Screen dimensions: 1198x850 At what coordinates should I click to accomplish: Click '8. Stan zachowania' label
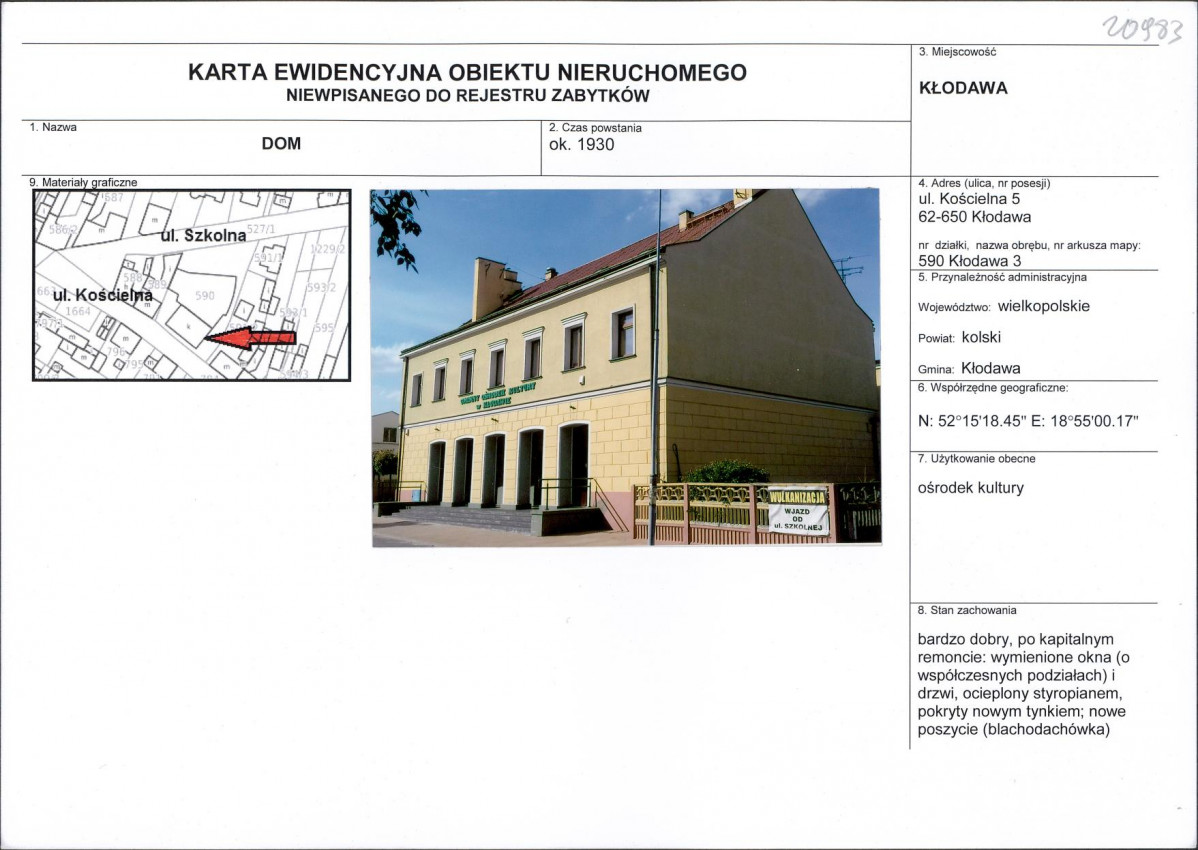967,610
